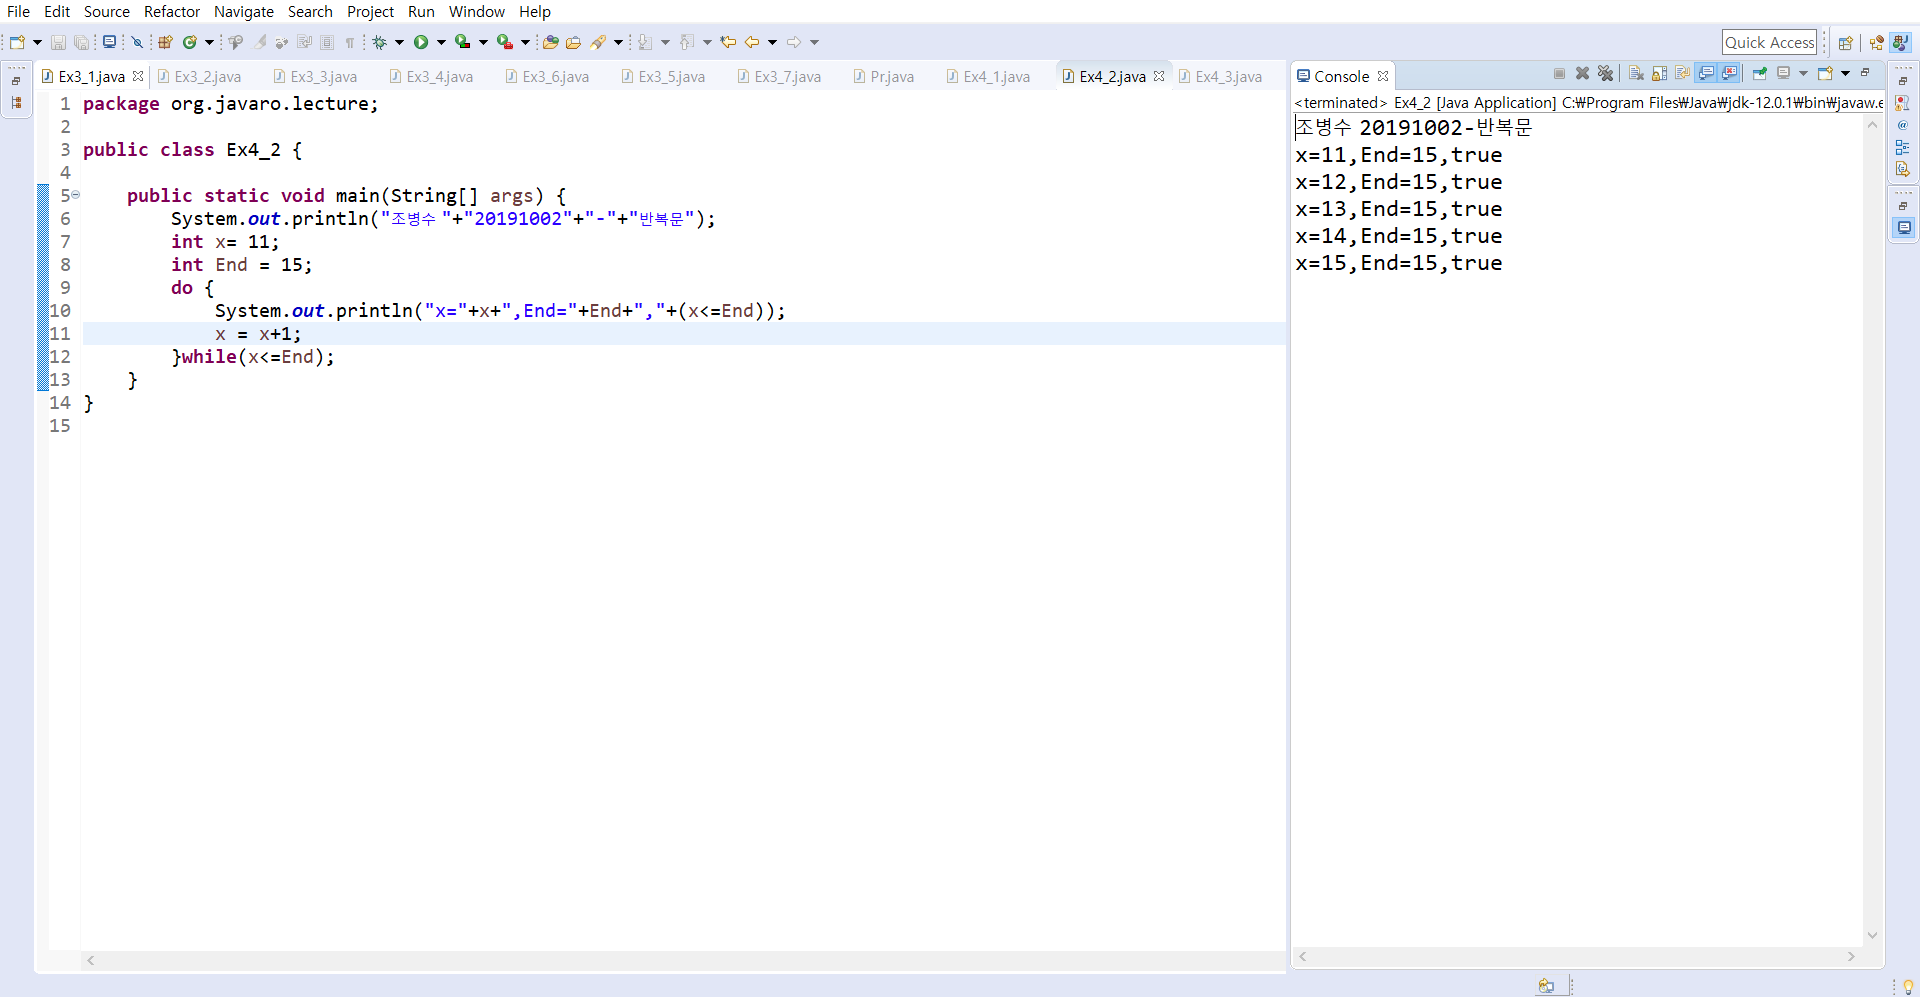The image size is (1920, 997).
Task: Click Console scrollbar down arrow
Action: (1872, 936)
